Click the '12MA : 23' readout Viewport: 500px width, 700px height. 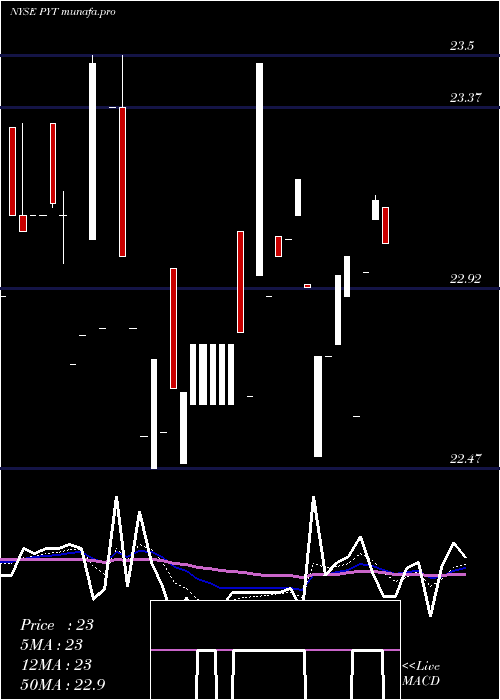point(56,665)
